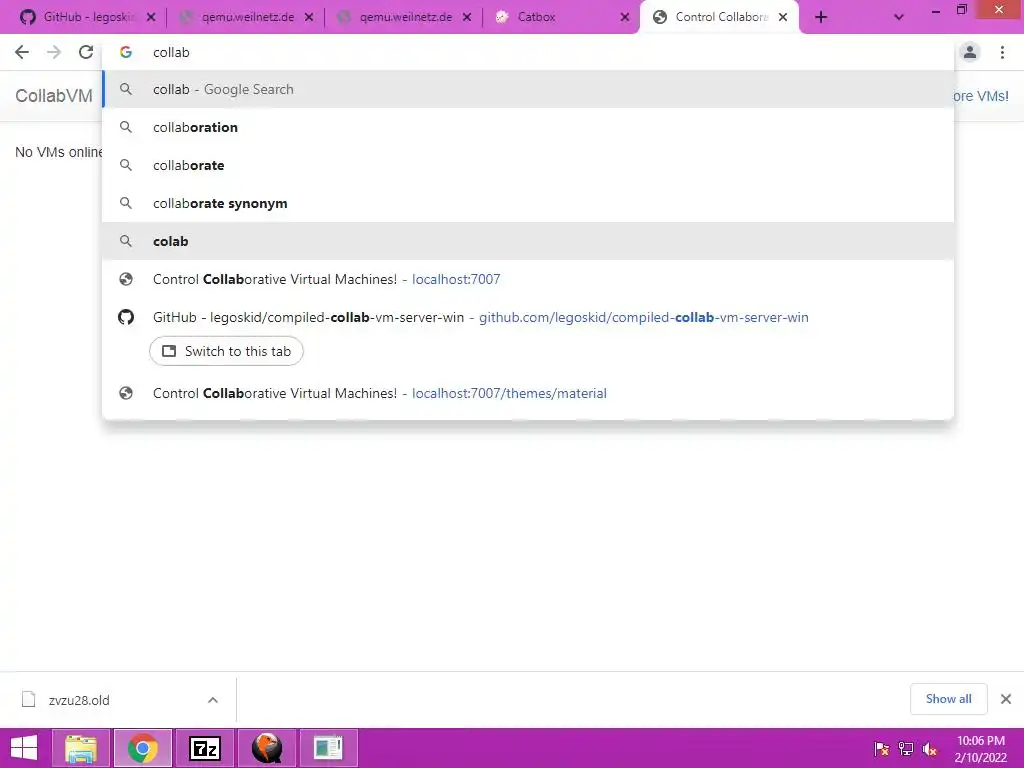Viewport: 1024px width, 768px height.
Task: Click the Chrome taskbar icon
Action: point(142,748)
